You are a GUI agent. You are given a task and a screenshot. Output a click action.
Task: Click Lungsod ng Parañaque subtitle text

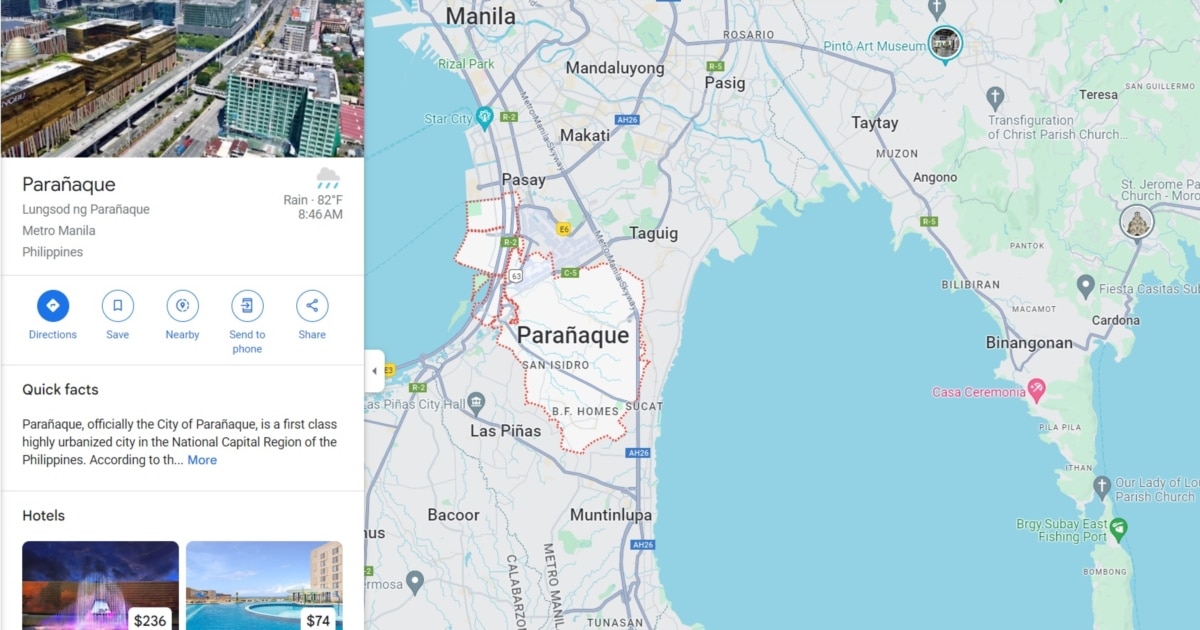[x=86, y=209]
